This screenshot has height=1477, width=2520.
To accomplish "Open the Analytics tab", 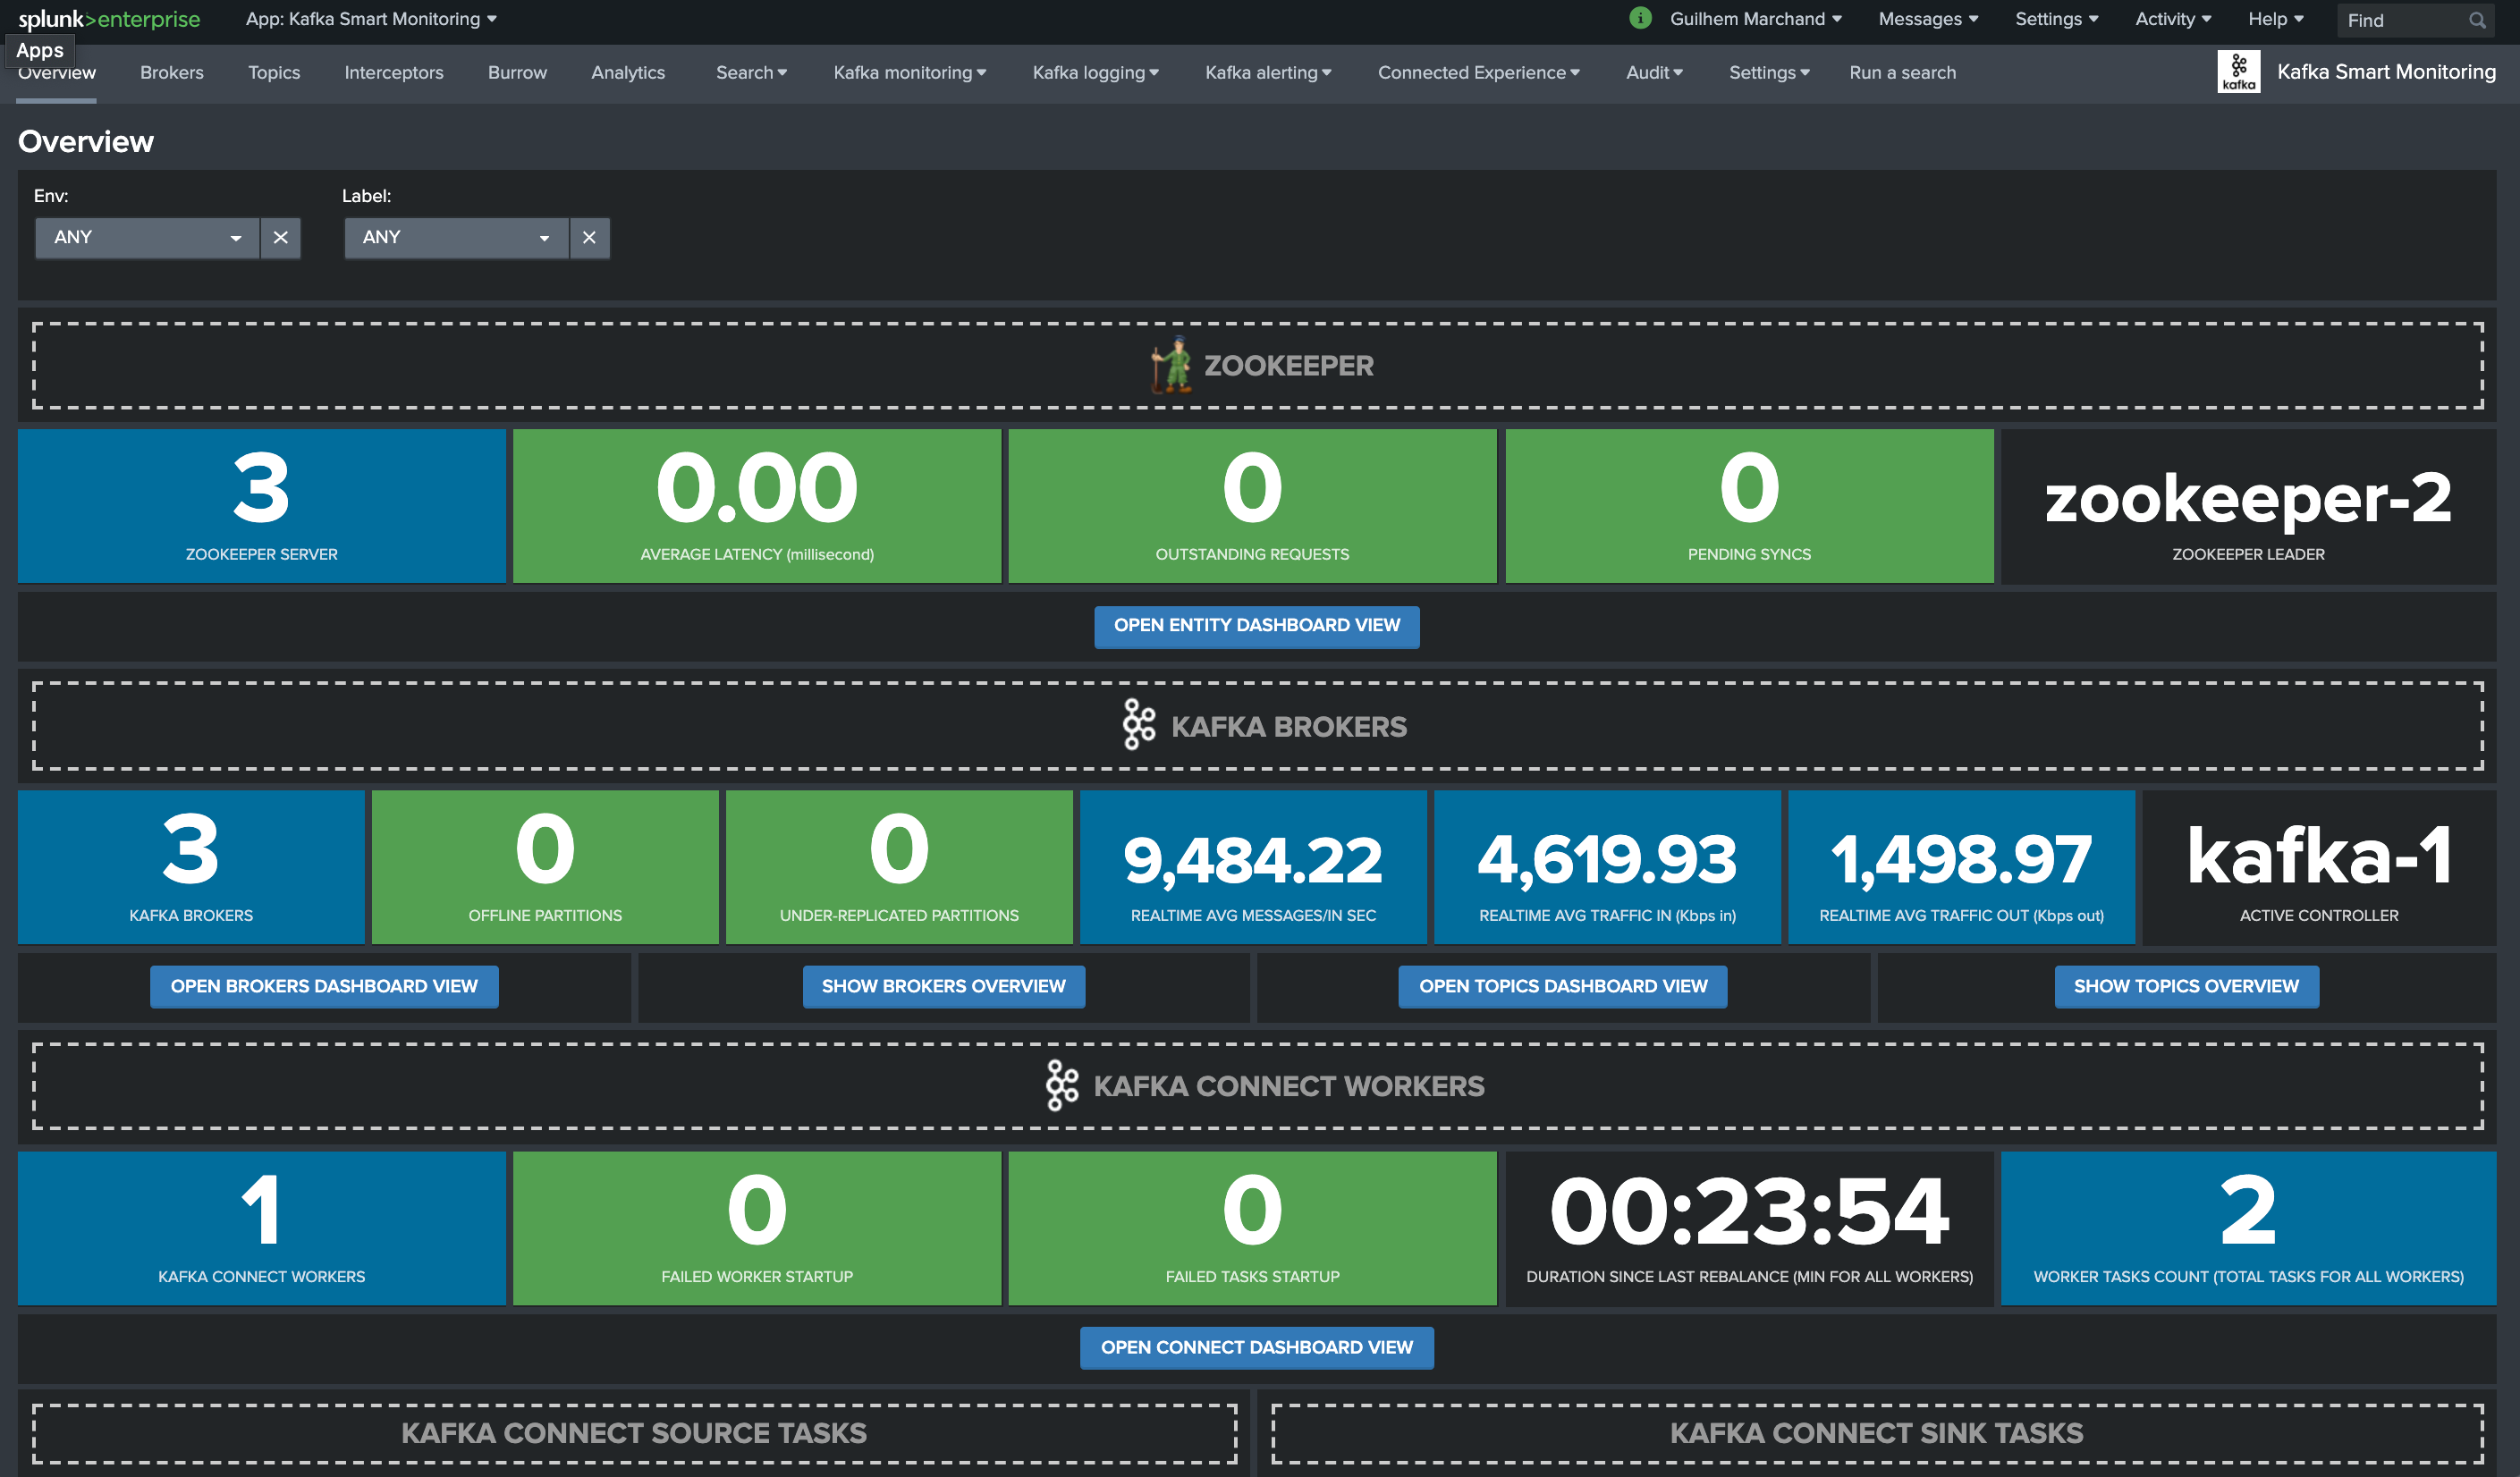I will tap(628, 73).
